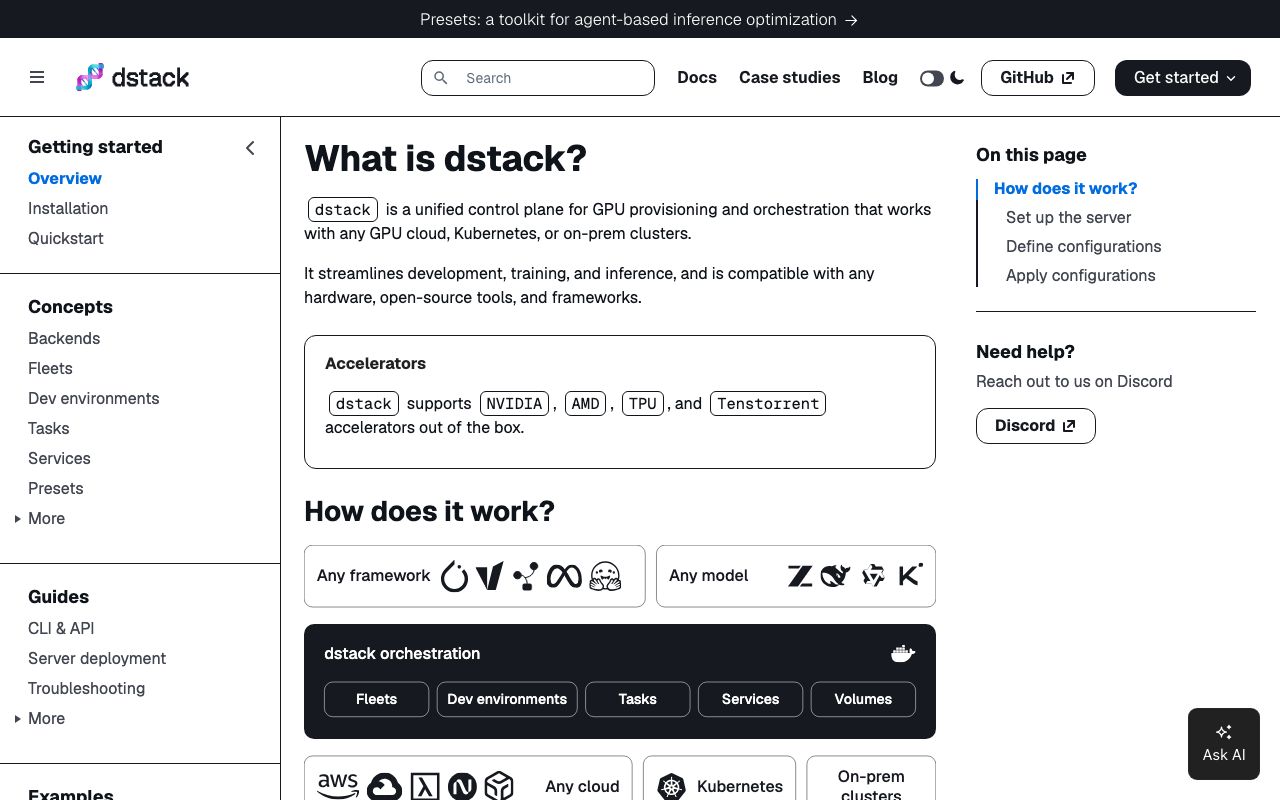This screenshot has width=1280, height=800.
Task: Click the V-shaped vLLM icon in Any framework
Action: click(490, 576)
